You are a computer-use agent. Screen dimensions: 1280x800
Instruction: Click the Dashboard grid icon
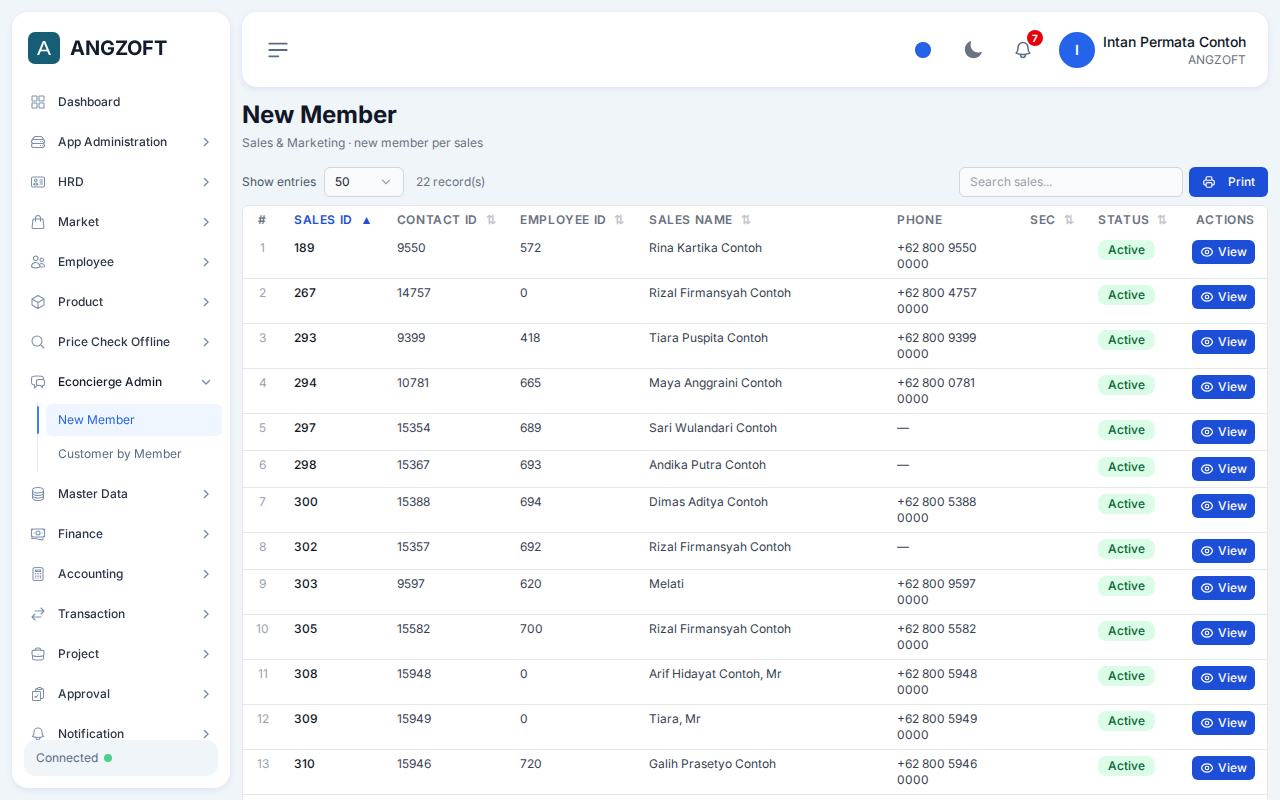click(x=38, y=102)
